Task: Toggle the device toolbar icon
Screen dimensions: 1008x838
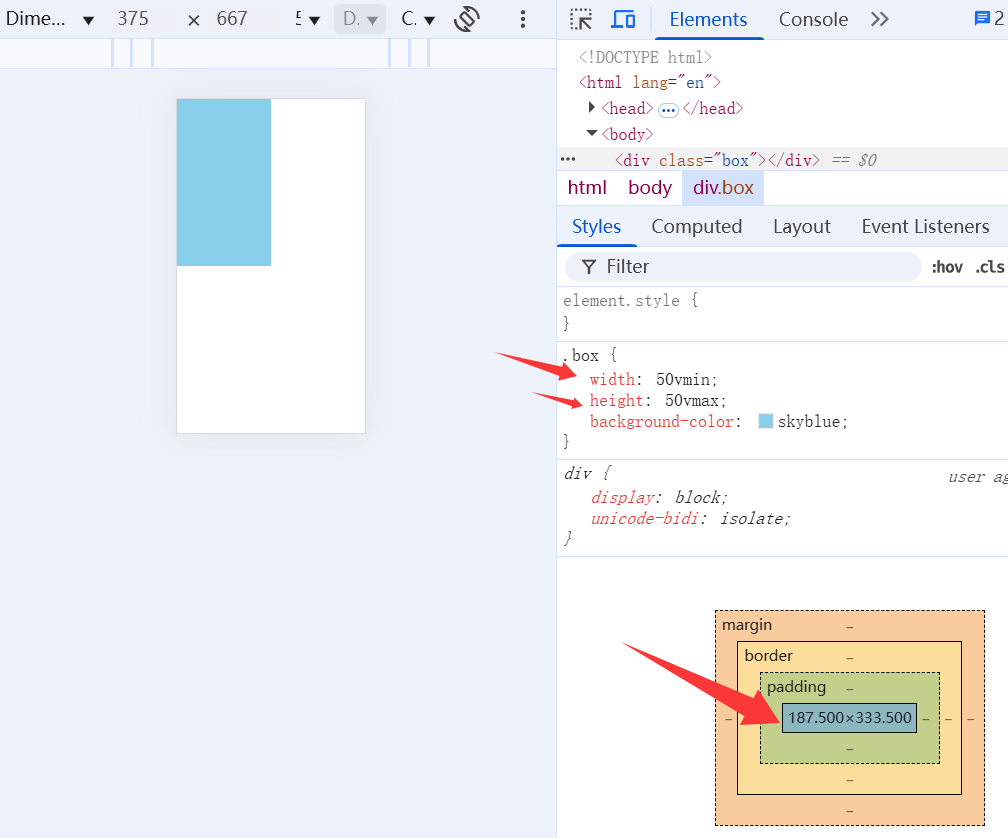Action: pos(623,19)
